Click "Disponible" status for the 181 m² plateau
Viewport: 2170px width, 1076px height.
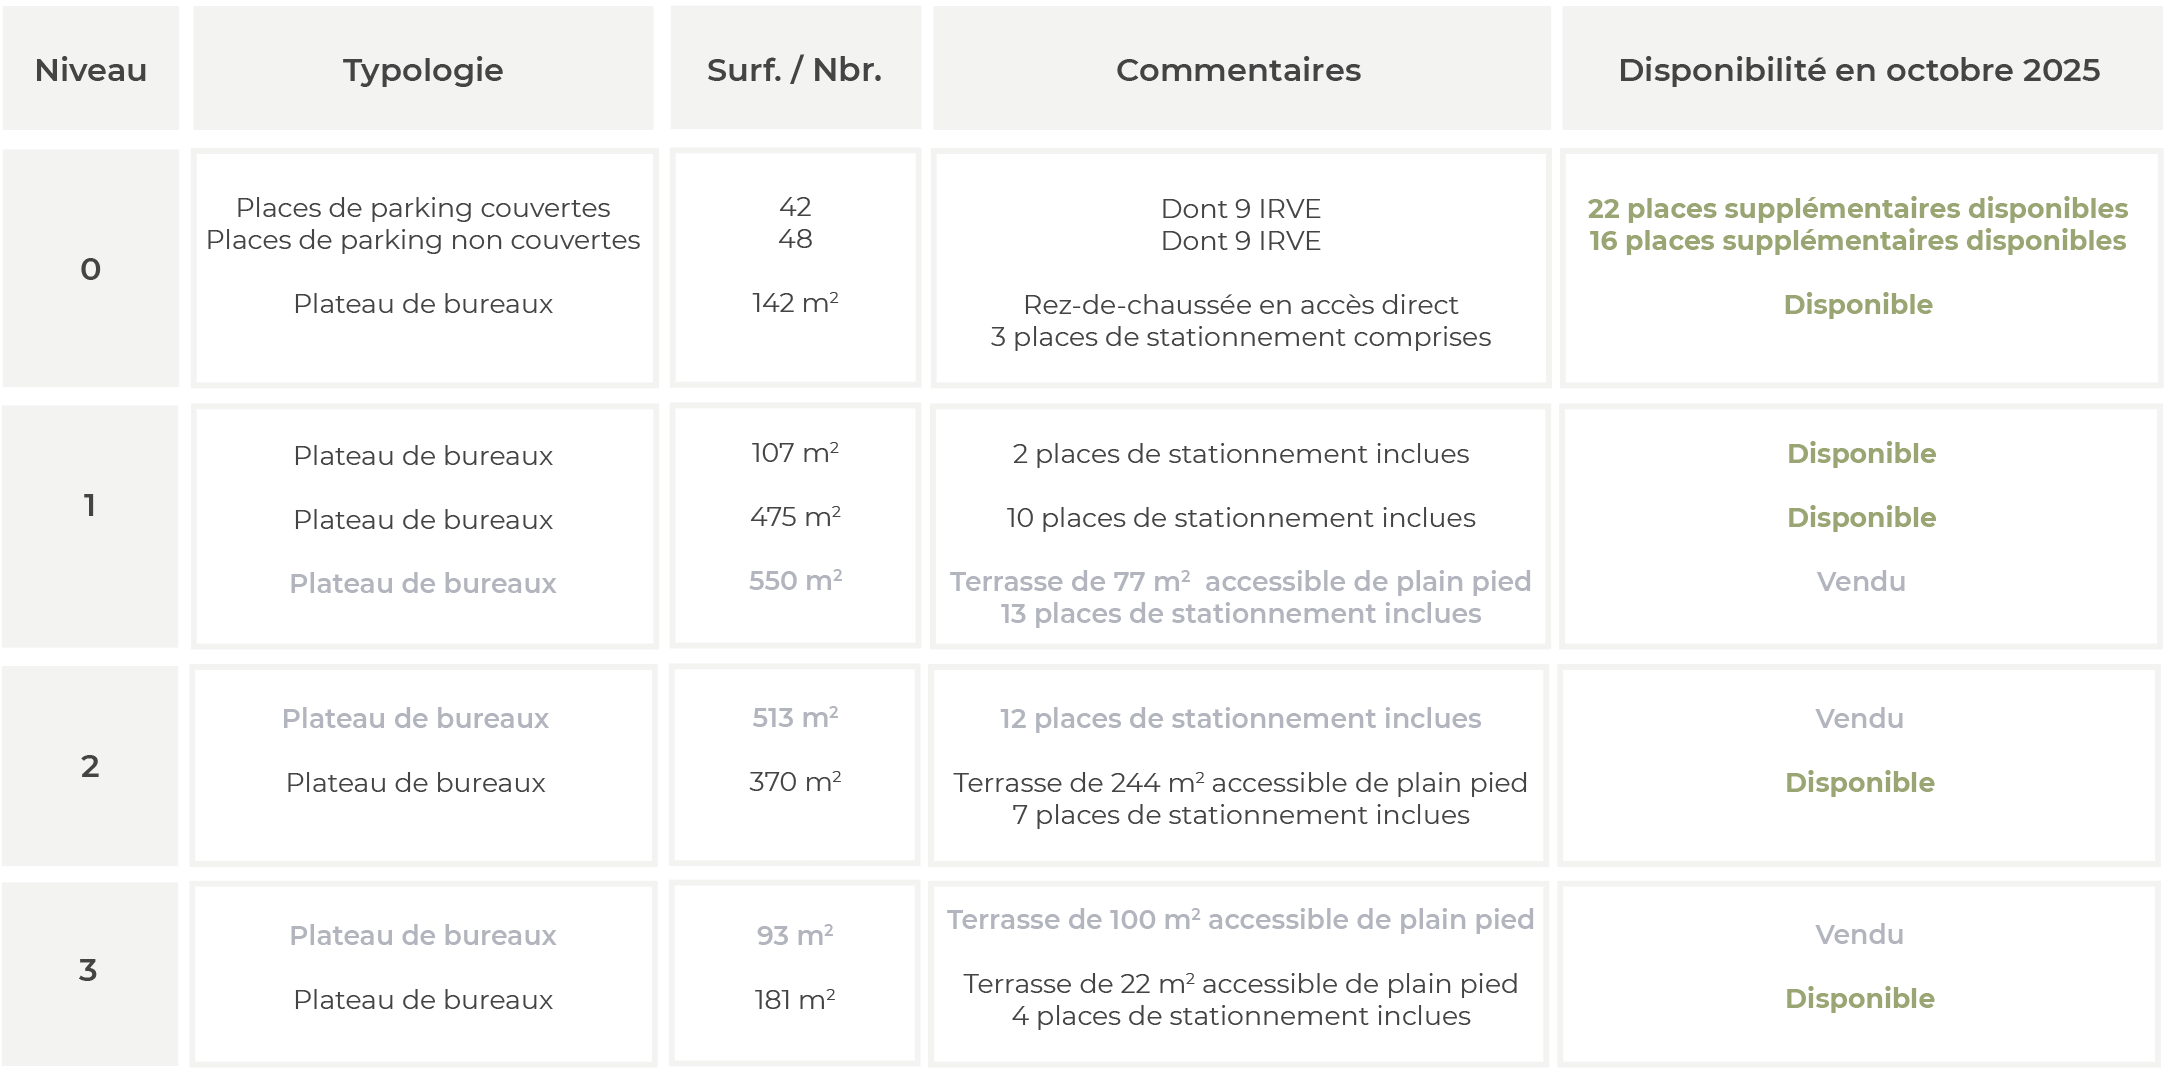click(x=1860, y=998)
